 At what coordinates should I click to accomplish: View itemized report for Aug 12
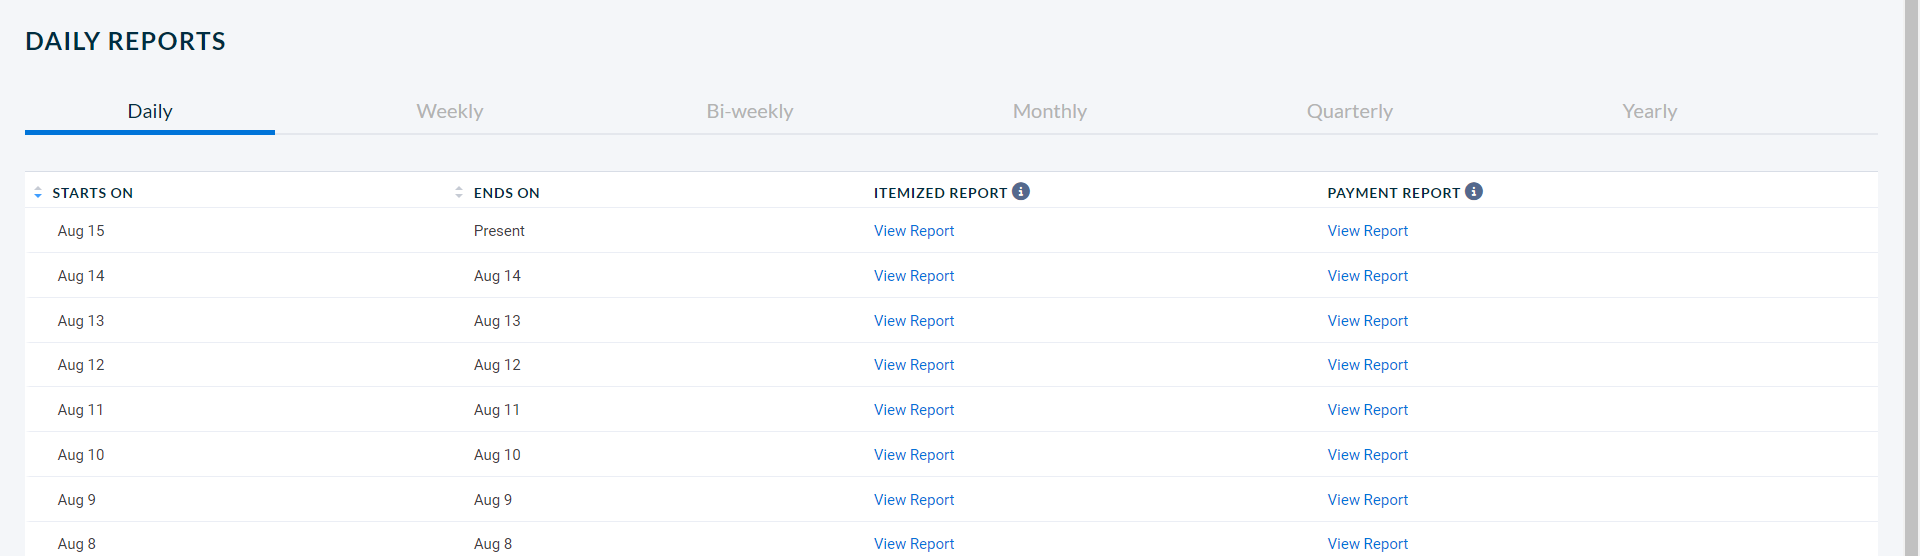(914, 365)
